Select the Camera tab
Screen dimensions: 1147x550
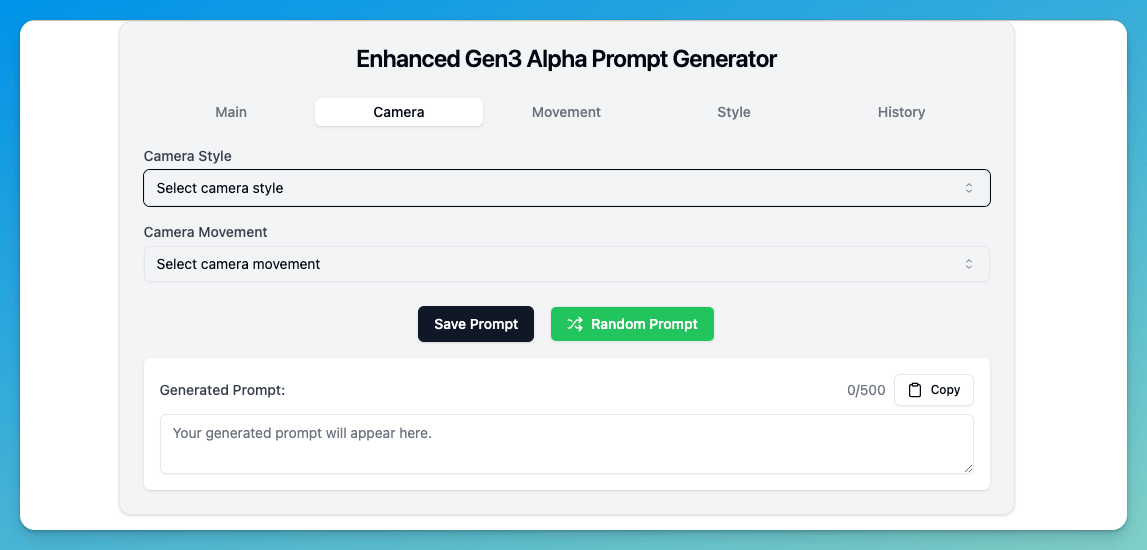pos(399,112)
